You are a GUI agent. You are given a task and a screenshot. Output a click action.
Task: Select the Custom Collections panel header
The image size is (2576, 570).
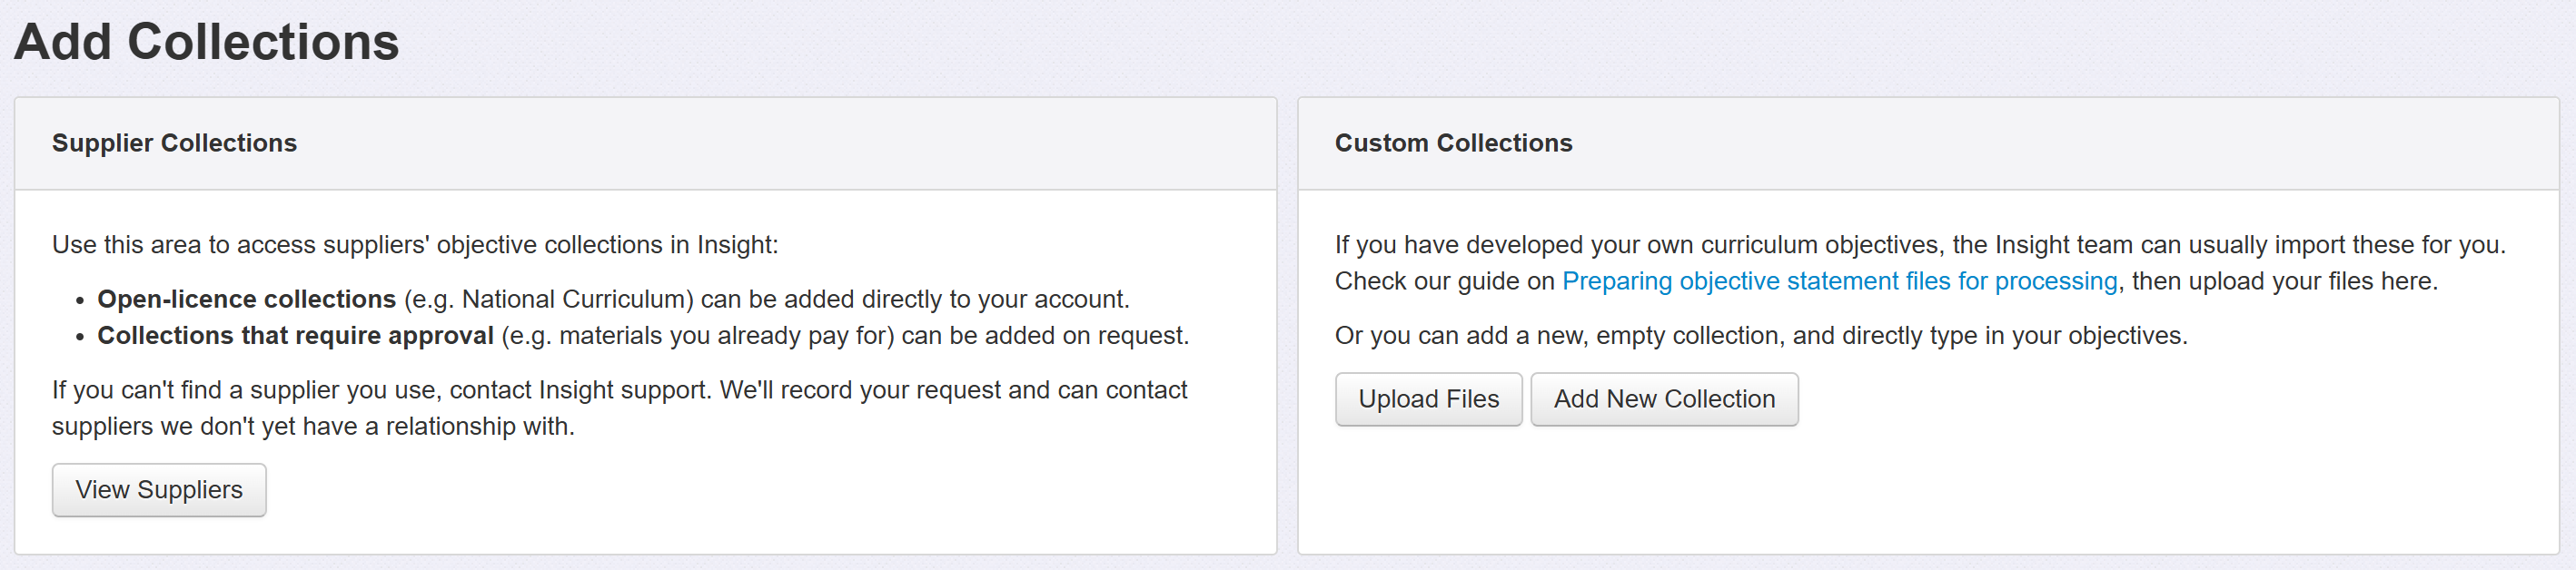[1453, 143]
